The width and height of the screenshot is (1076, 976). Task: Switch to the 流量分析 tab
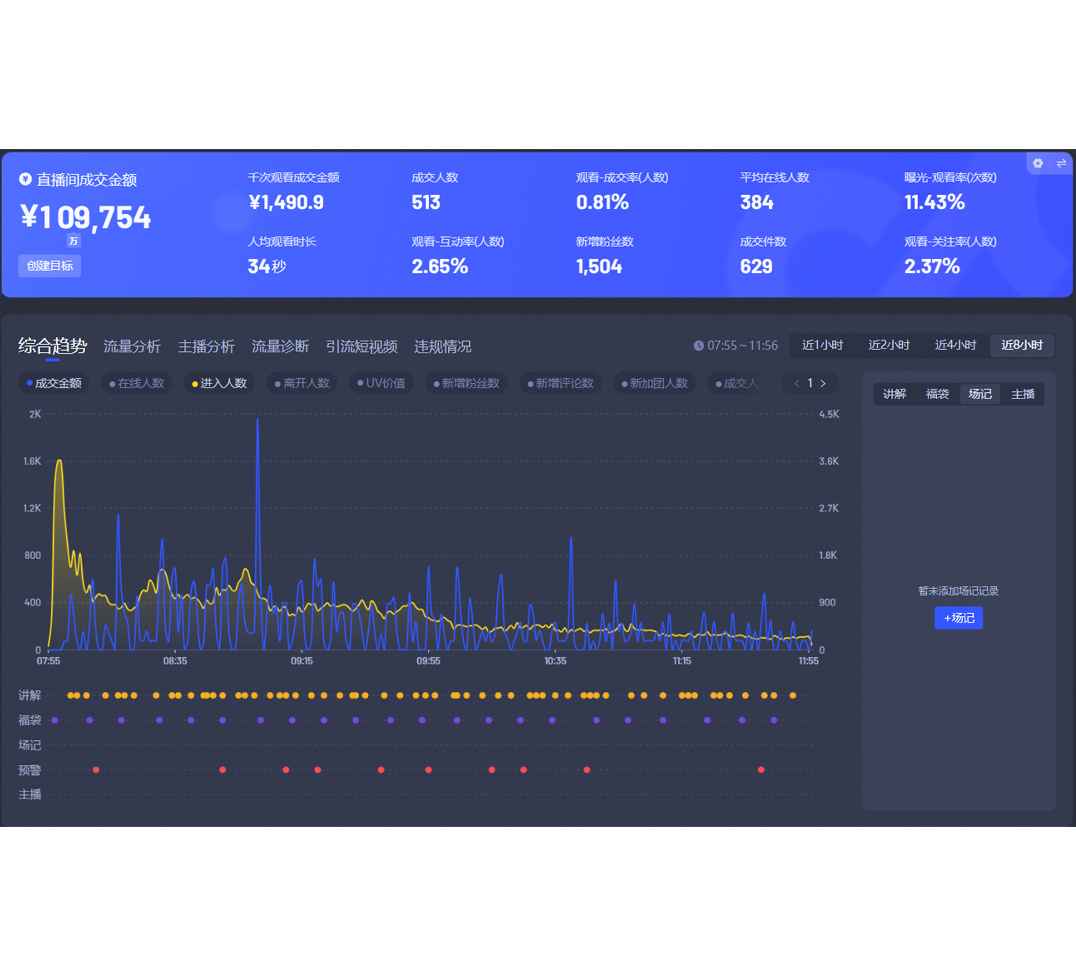(x=132, y=346)
